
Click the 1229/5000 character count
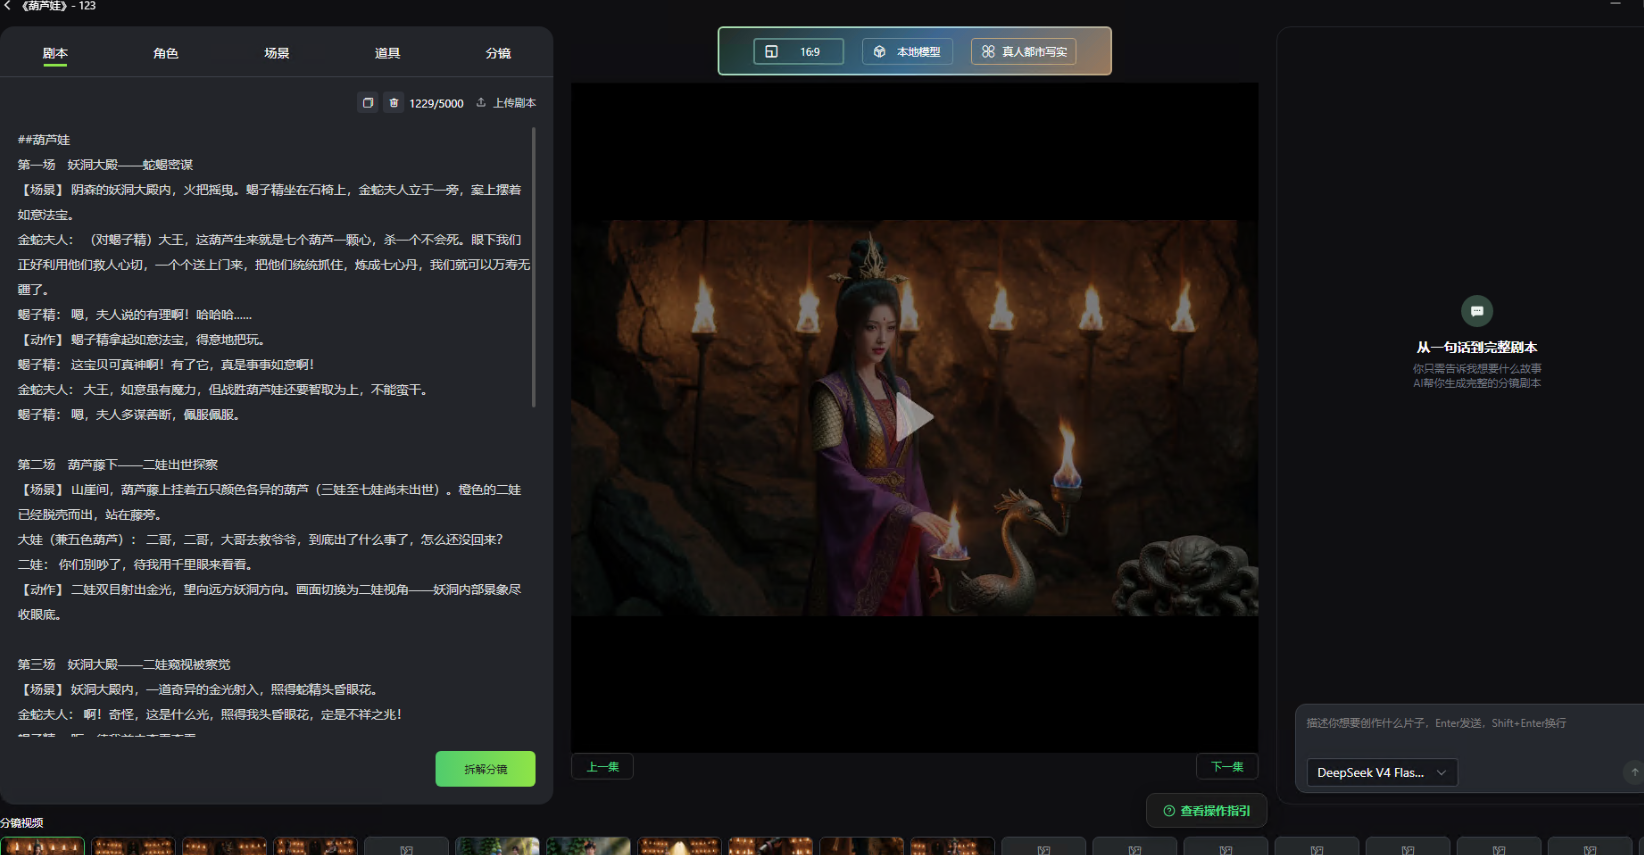(436, 103)
